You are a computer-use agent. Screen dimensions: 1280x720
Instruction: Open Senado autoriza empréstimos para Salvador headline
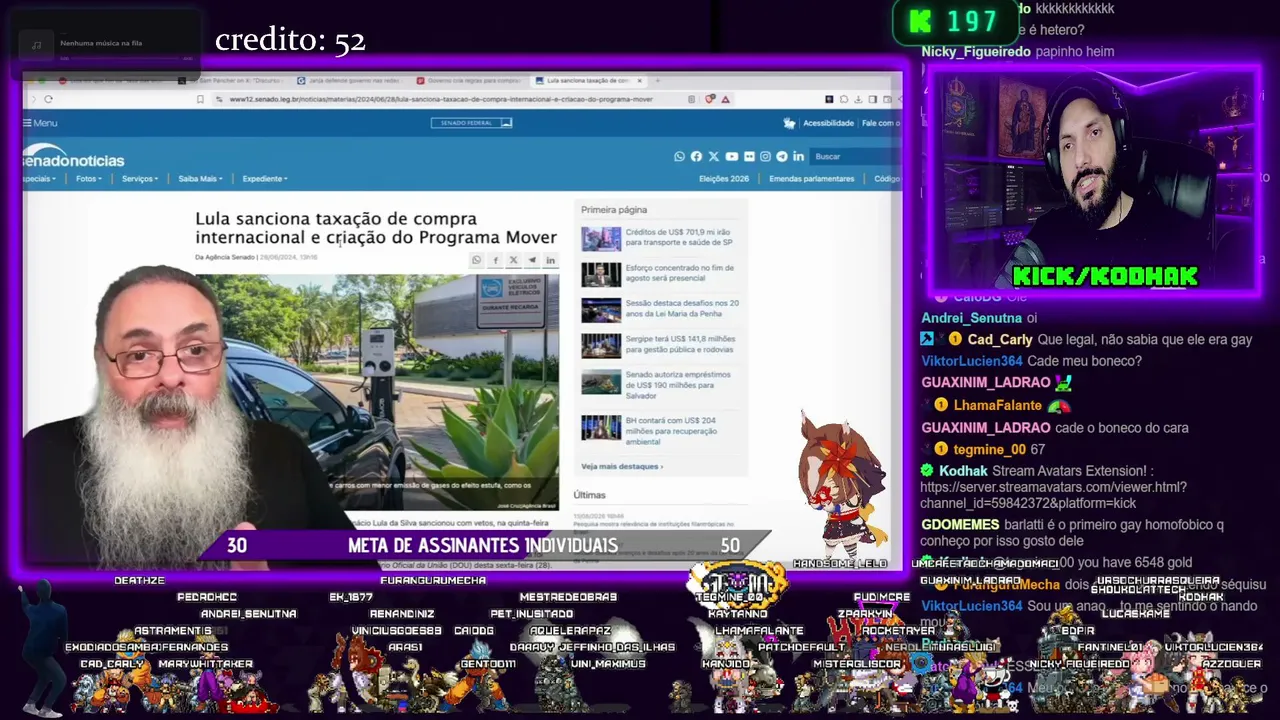678,385
